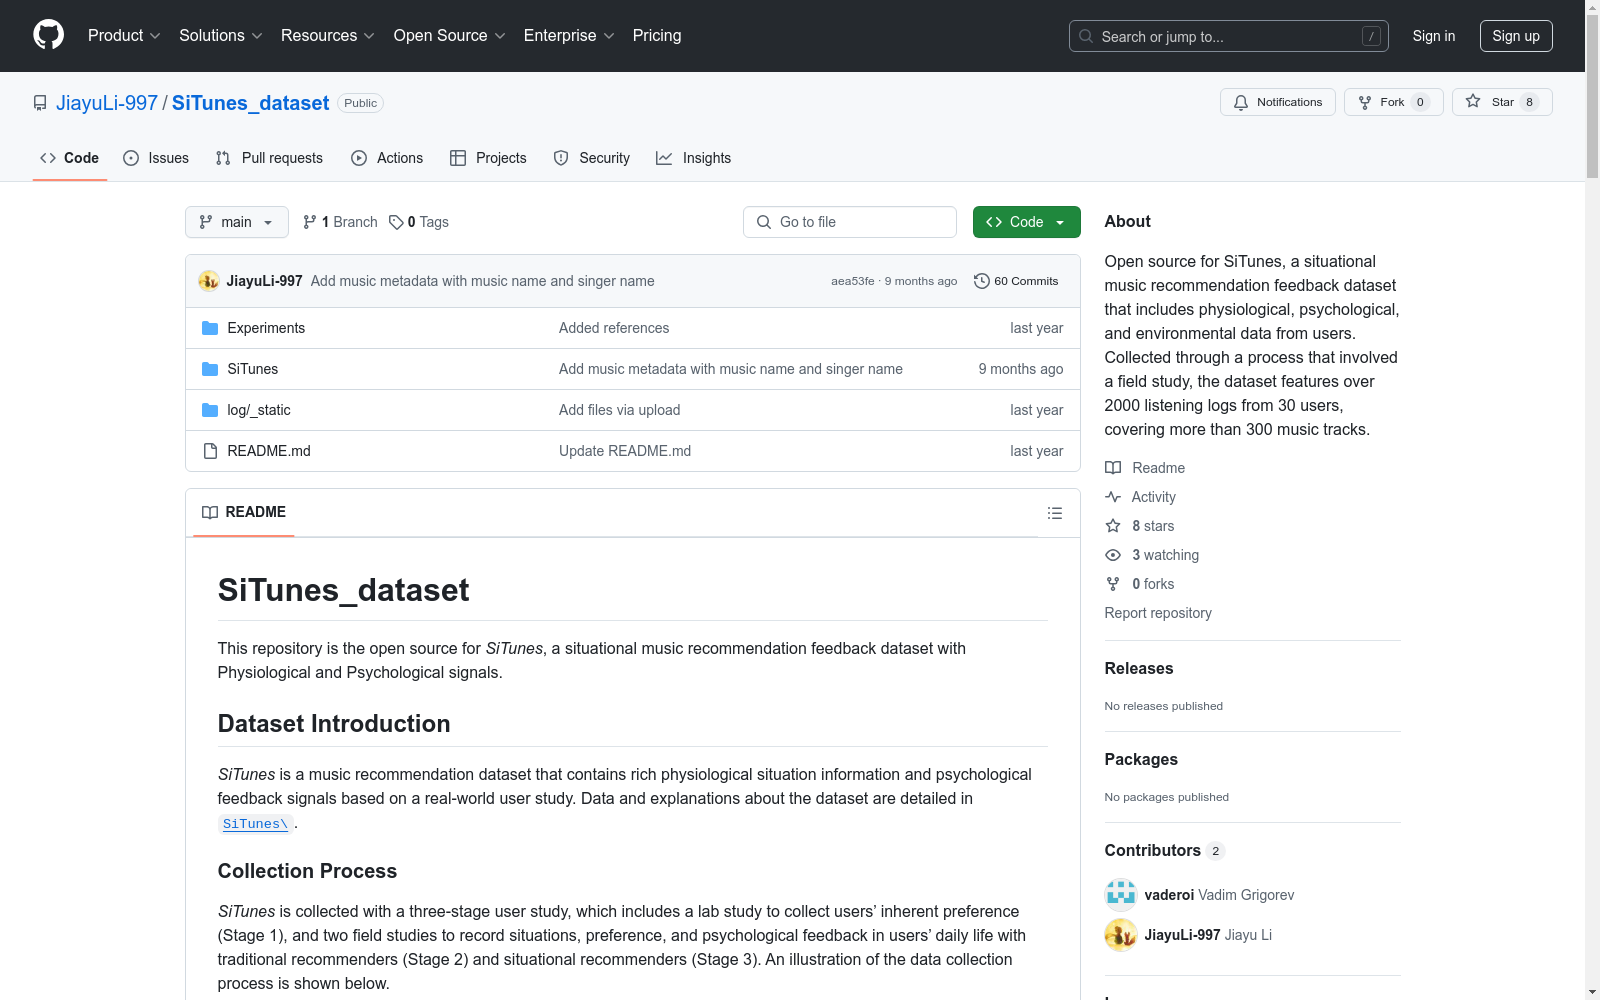This screenshot has height=1000, width=1600.
Task: Switch to the Projects tab
Action: click(x=488, y=158)
